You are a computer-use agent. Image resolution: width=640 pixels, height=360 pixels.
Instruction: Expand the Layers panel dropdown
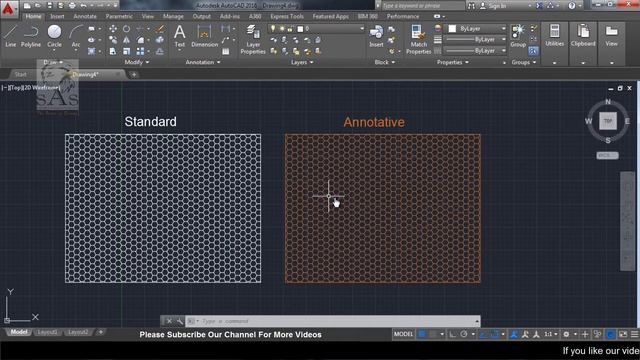(x=302, y=62)
